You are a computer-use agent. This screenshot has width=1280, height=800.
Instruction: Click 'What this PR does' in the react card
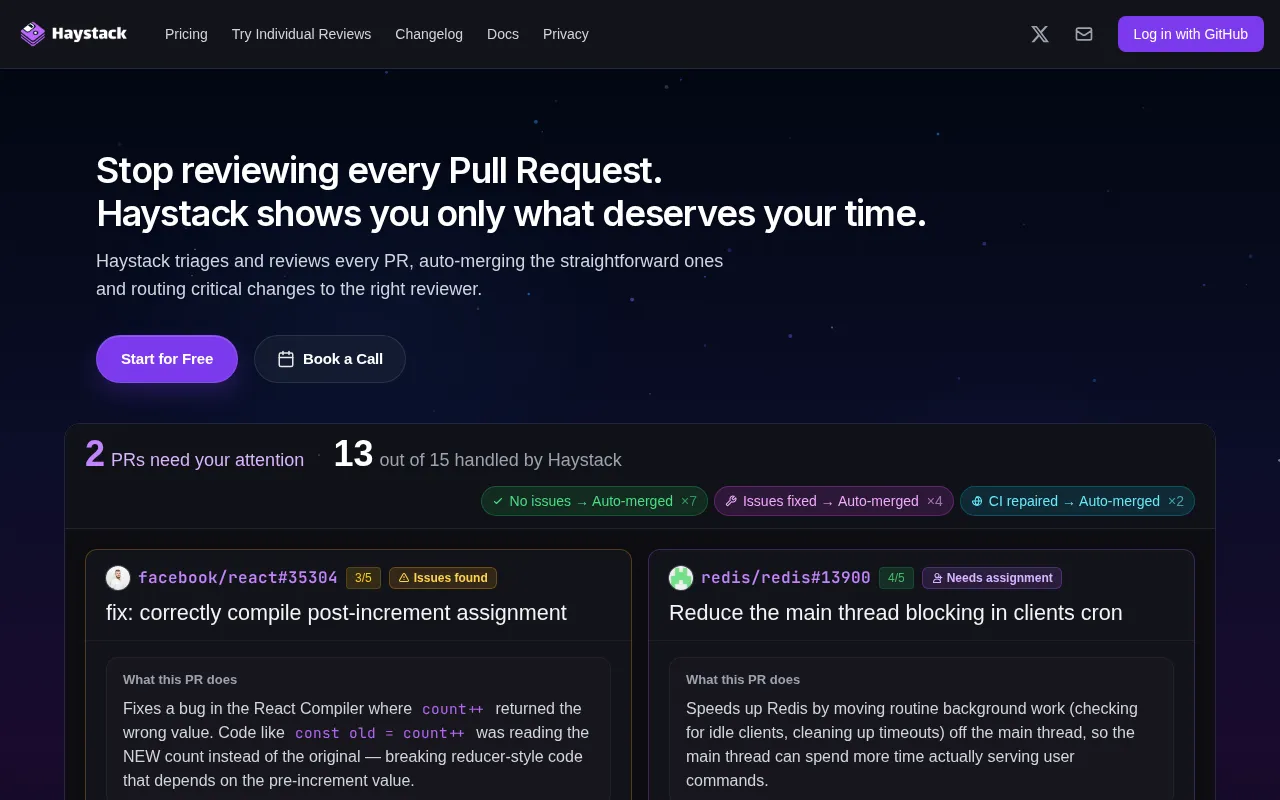click(180, 679)
